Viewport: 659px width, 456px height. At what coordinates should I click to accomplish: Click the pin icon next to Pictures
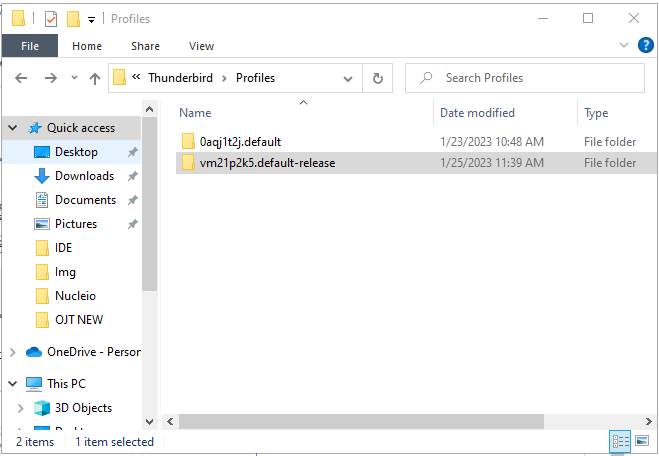click(x=132, y=224)
